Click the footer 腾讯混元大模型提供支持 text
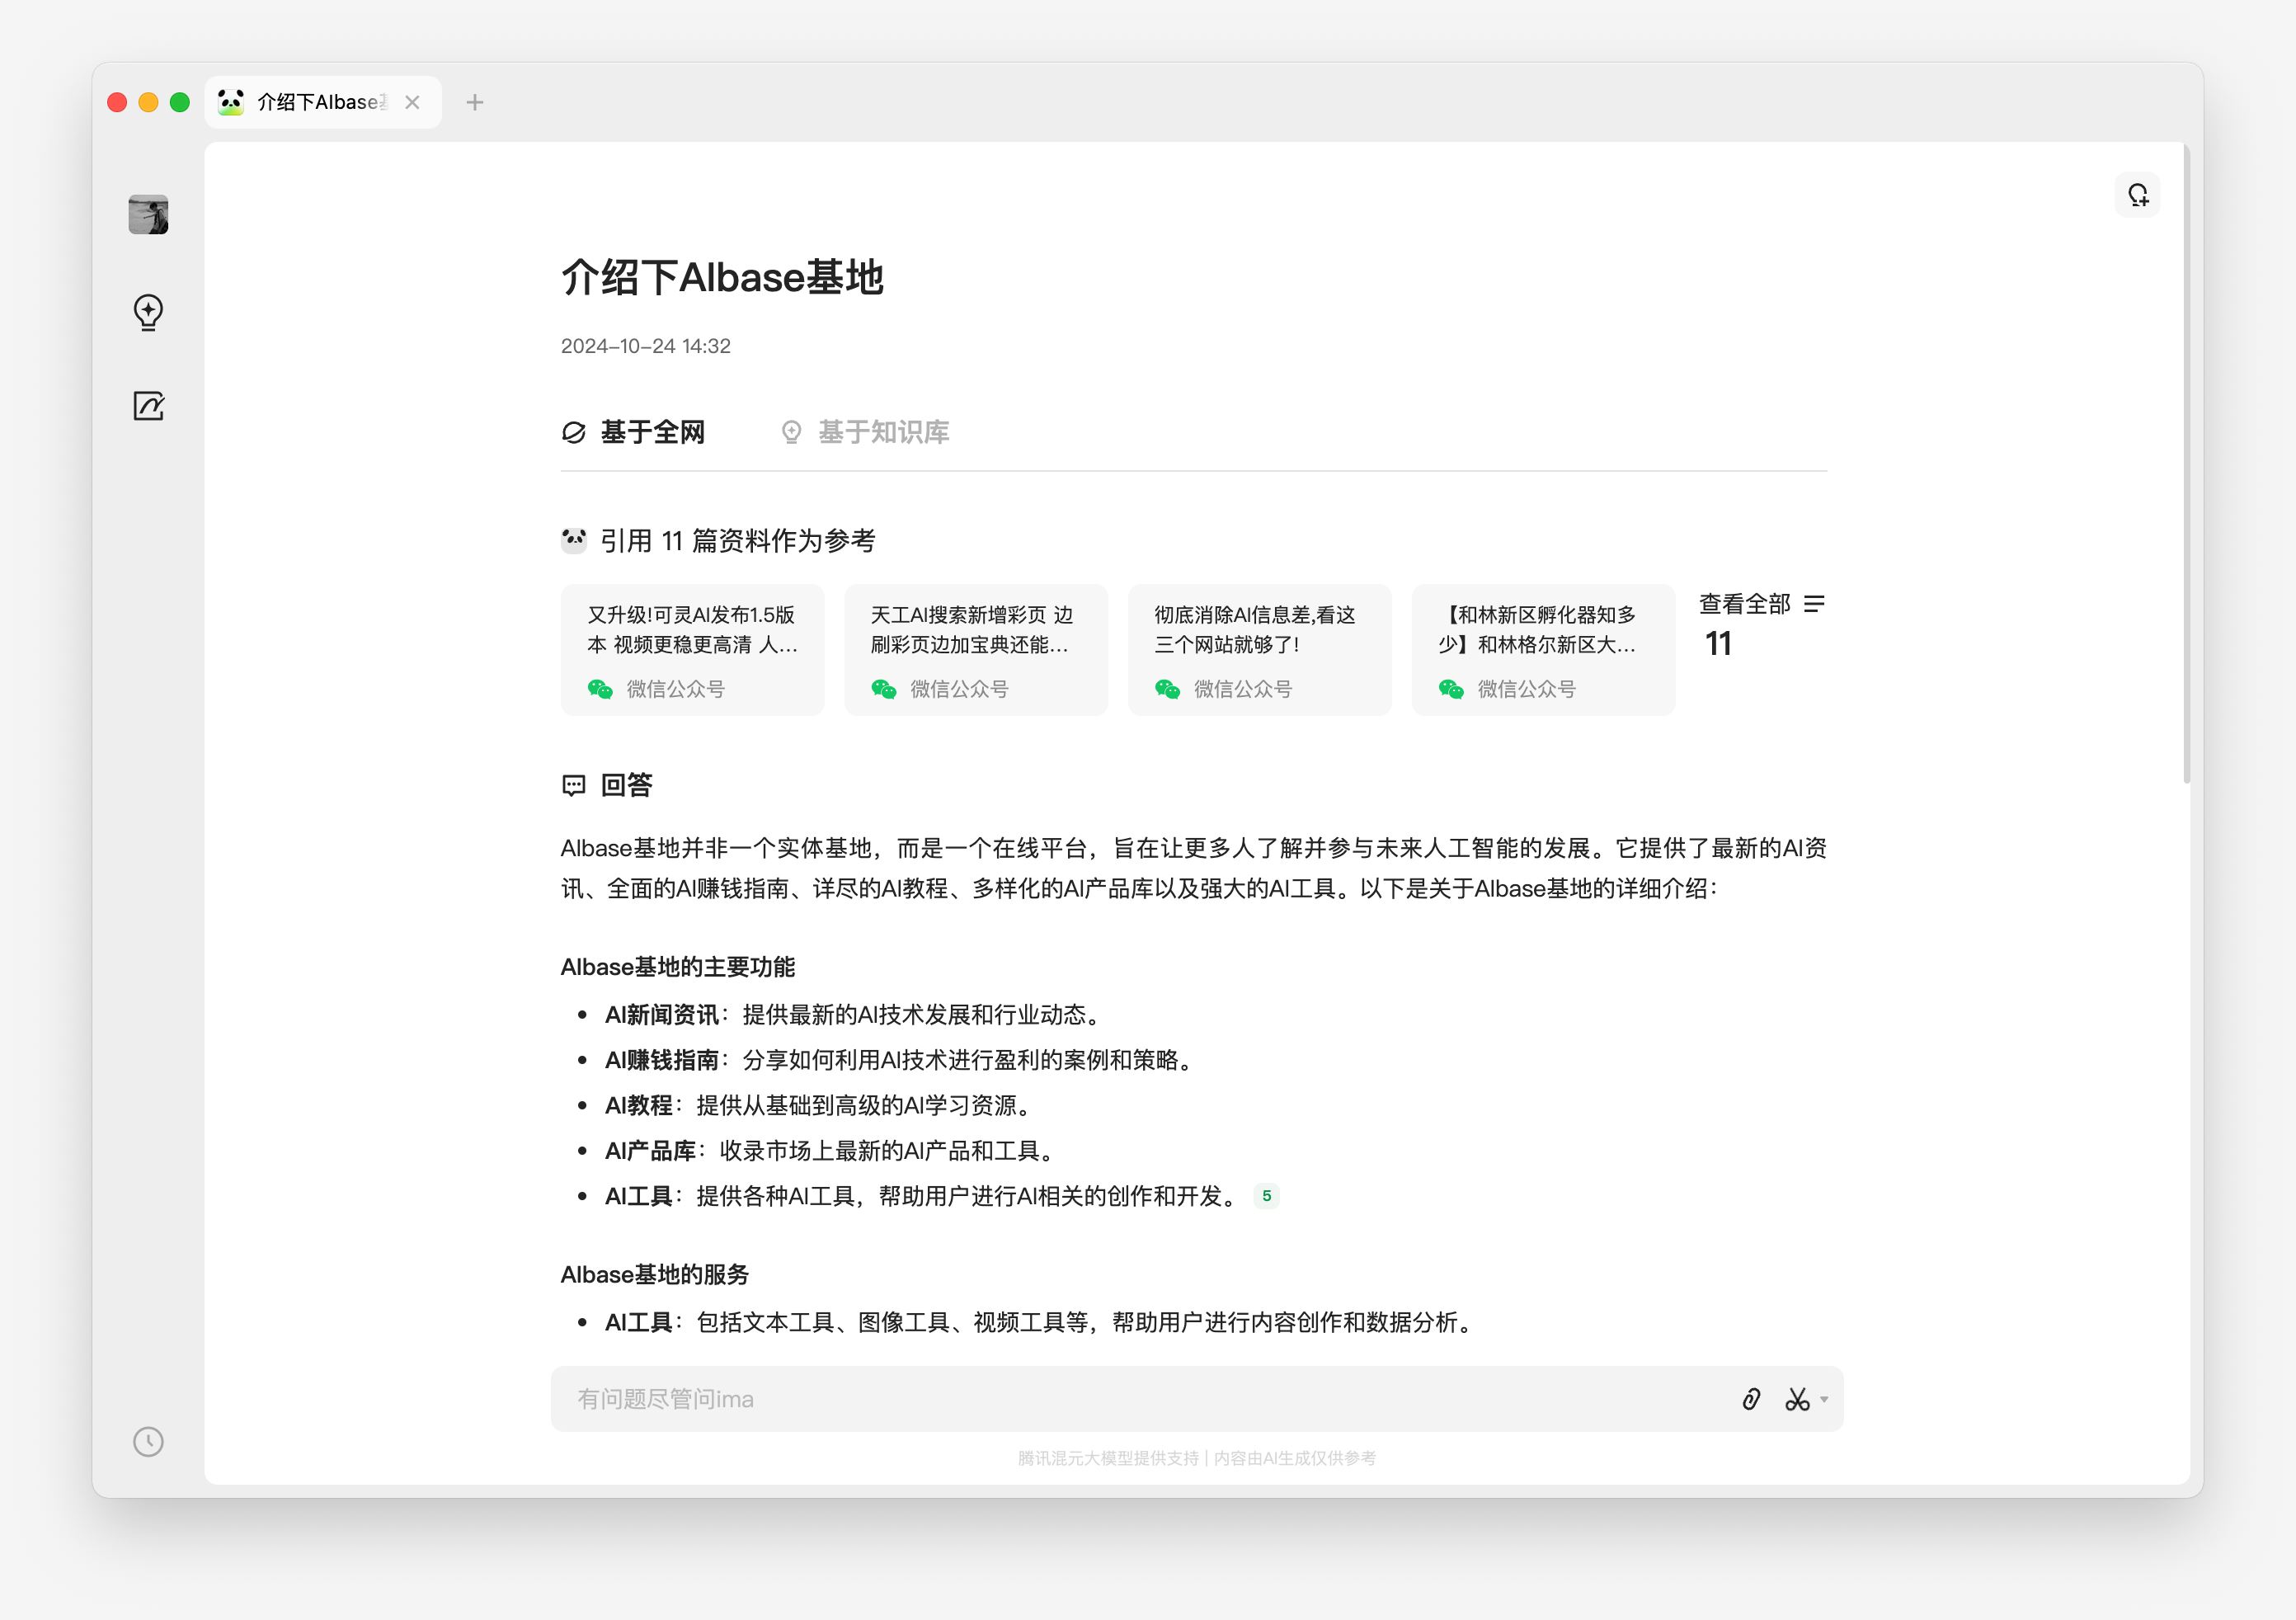Viewport: 2296px width, 1620px height. [1108, 1458]
